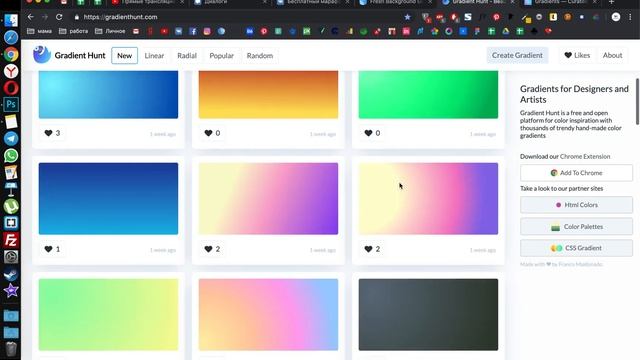Pick cream-pink-purple linear gradient with 2 likes
640x360 pixels.
click(x=268, y=199)
